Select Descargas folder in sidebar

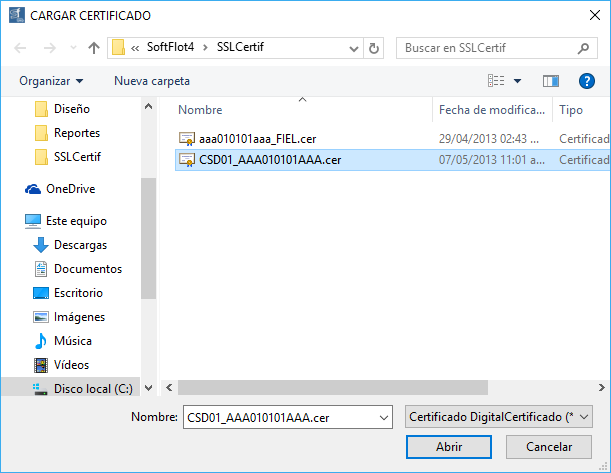point(80,244)
